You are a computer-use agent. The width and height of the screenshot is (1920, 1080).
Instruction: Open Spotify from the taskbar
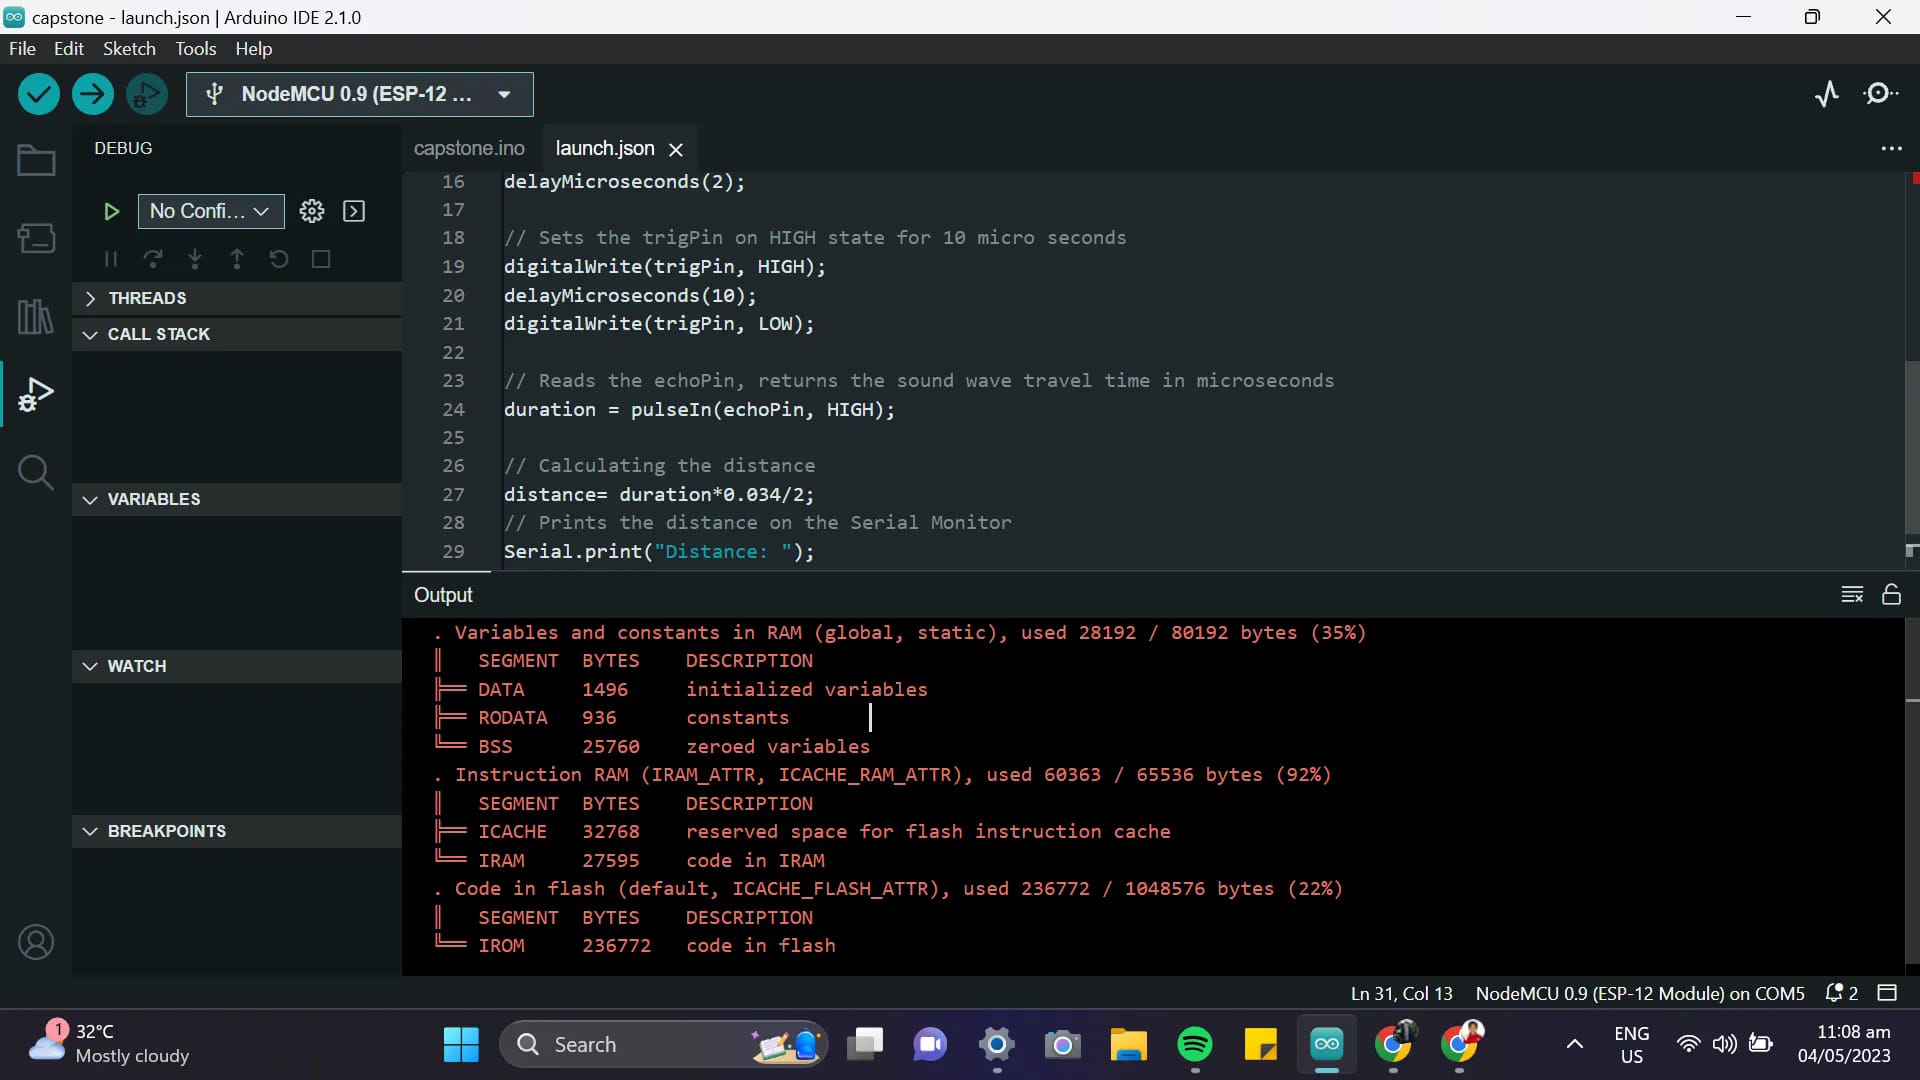click(x=1194, y=1045)
